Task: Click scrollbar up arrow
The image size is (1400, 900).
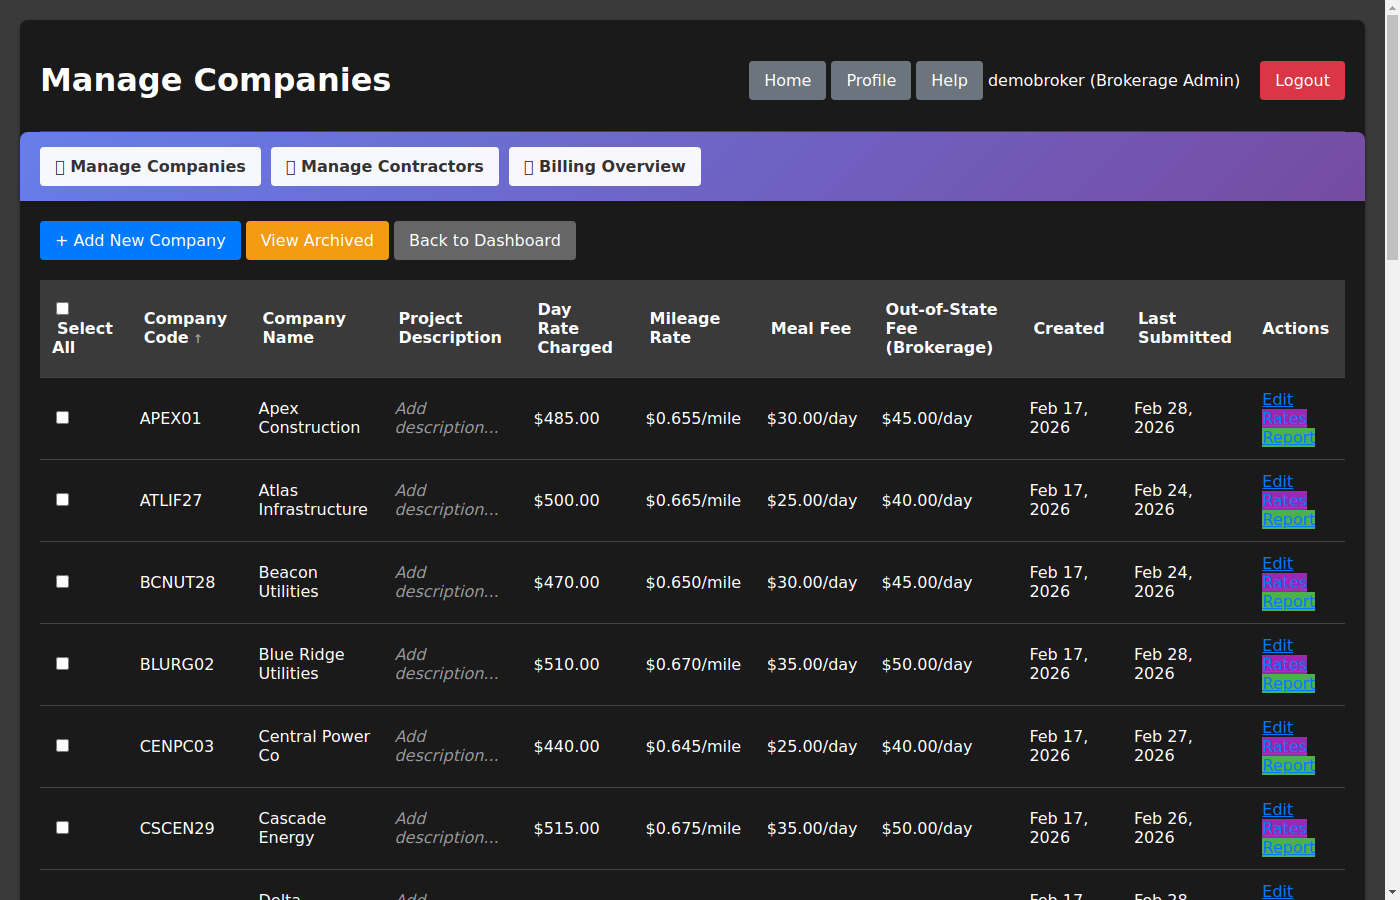Action: pos(1392,8)
